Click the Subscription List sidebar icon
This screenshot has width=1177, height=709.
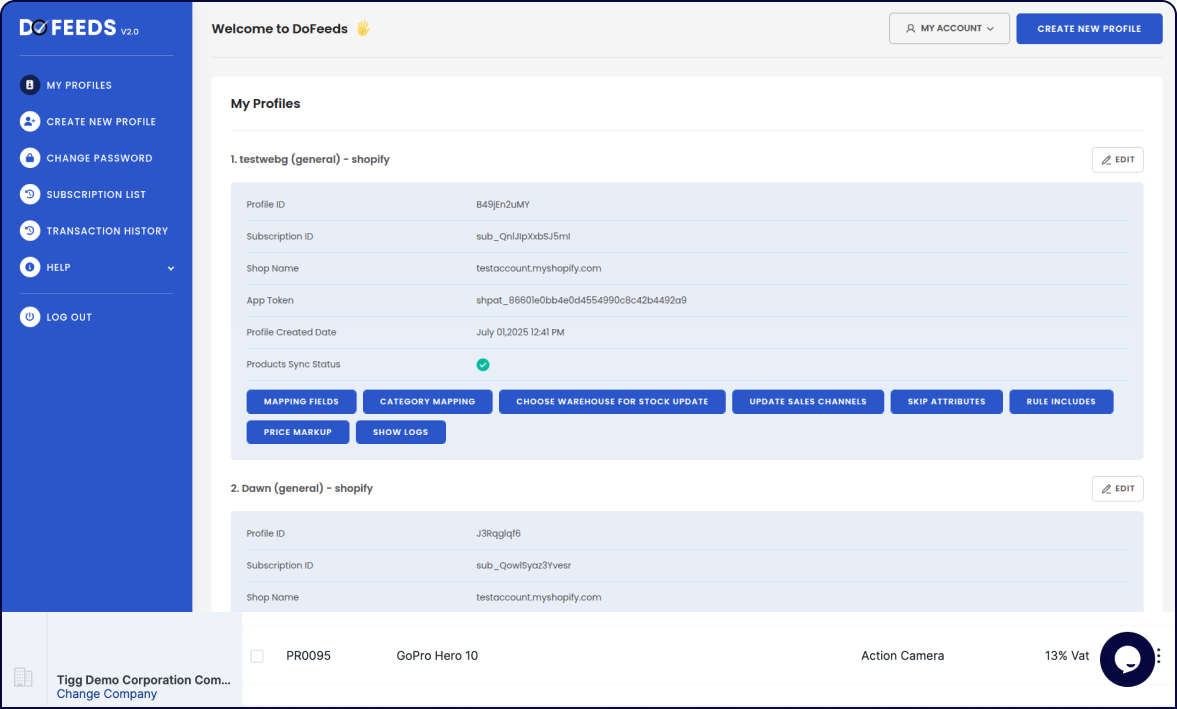[29, 194]
